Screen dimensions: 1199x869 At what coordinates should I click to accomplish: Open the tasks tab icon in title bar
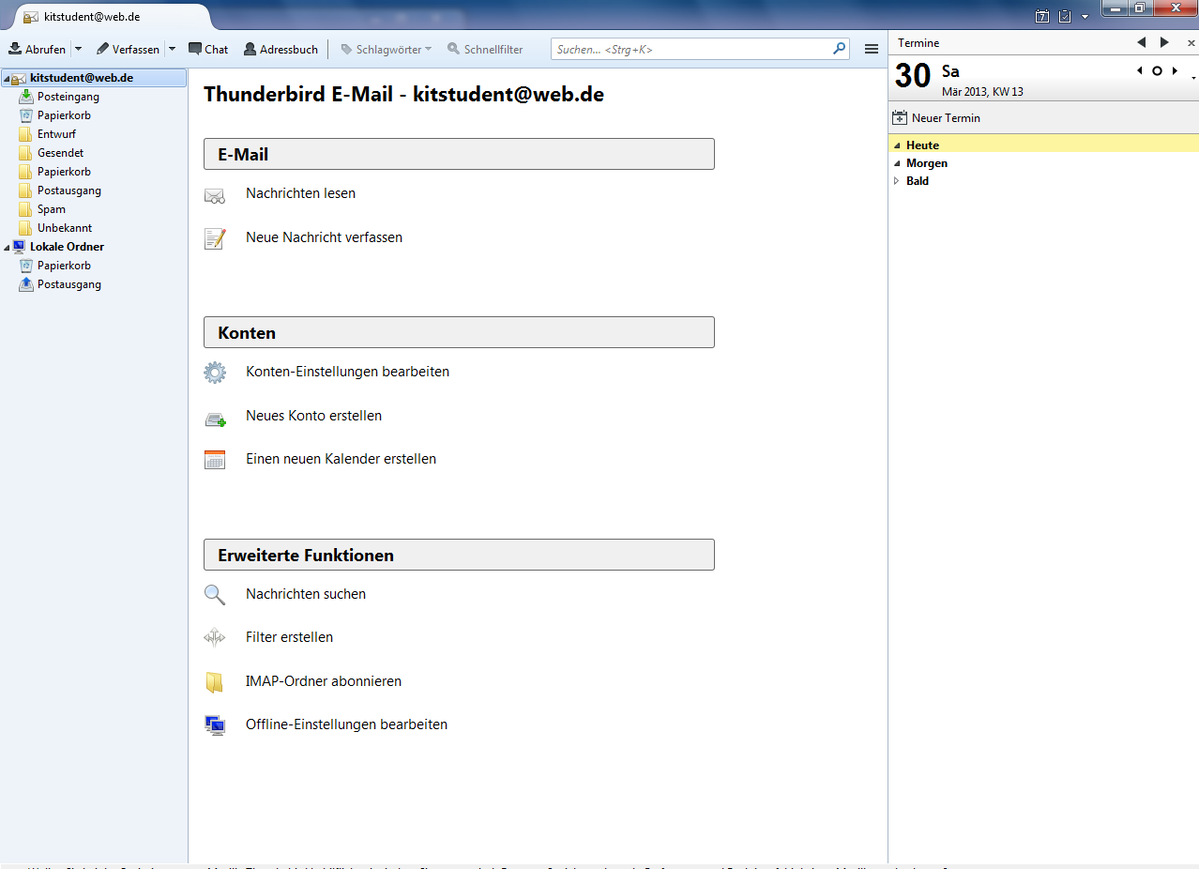[x=1064, y=16]
